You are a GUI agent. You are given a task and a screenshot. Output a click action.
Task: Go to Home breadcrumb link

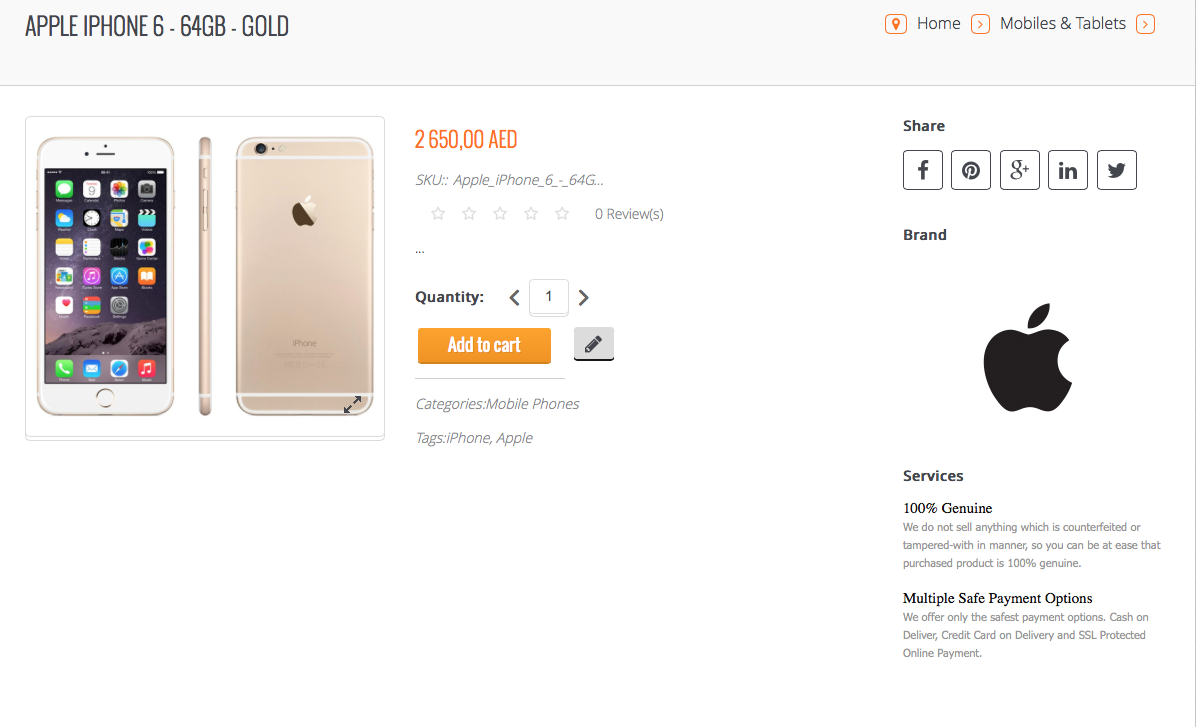click(x=938, y=24)
